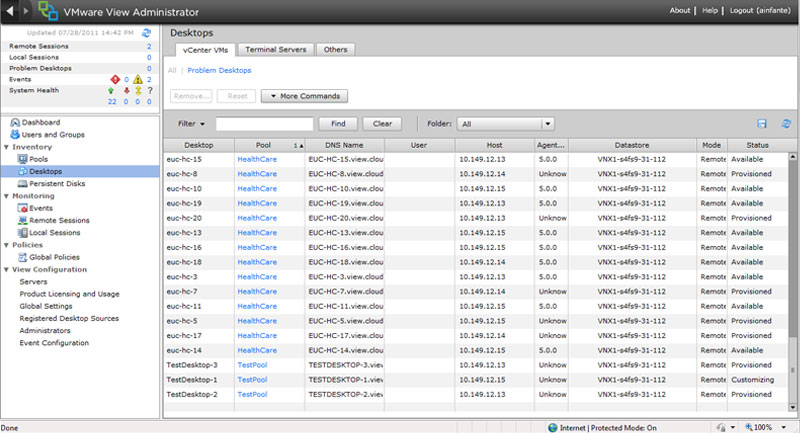
Task: Sort by the Datastore column header
Action: [632, 145]
